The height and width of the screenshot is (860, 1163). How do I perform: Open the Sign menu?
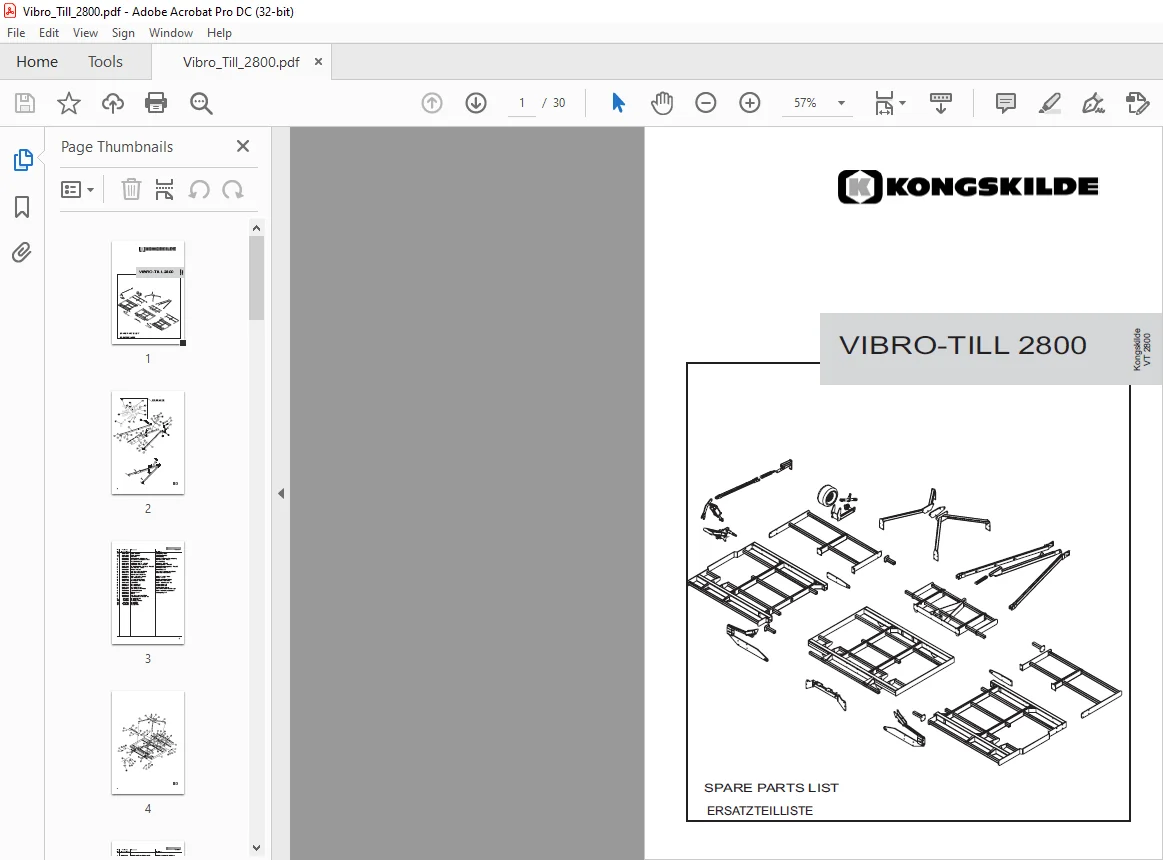[123, 33]
